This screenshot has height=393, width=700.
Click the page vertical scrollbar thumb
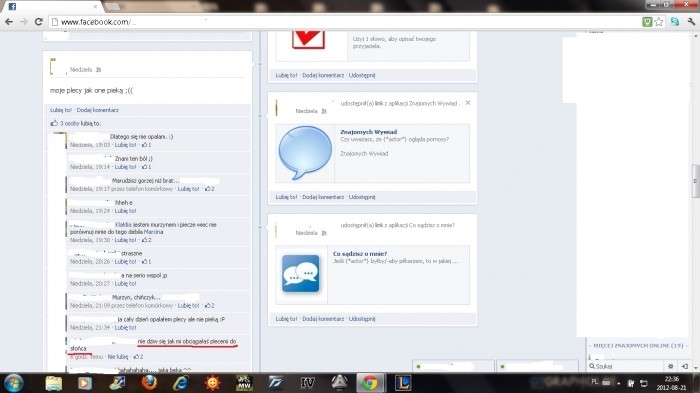tap(696, 181)
